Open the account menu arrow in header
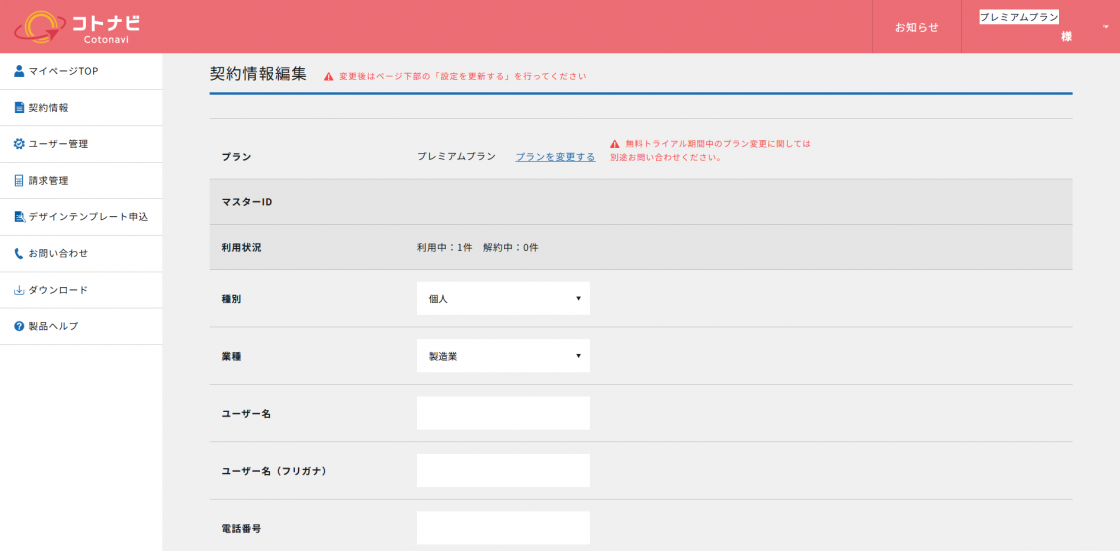 1105,27
